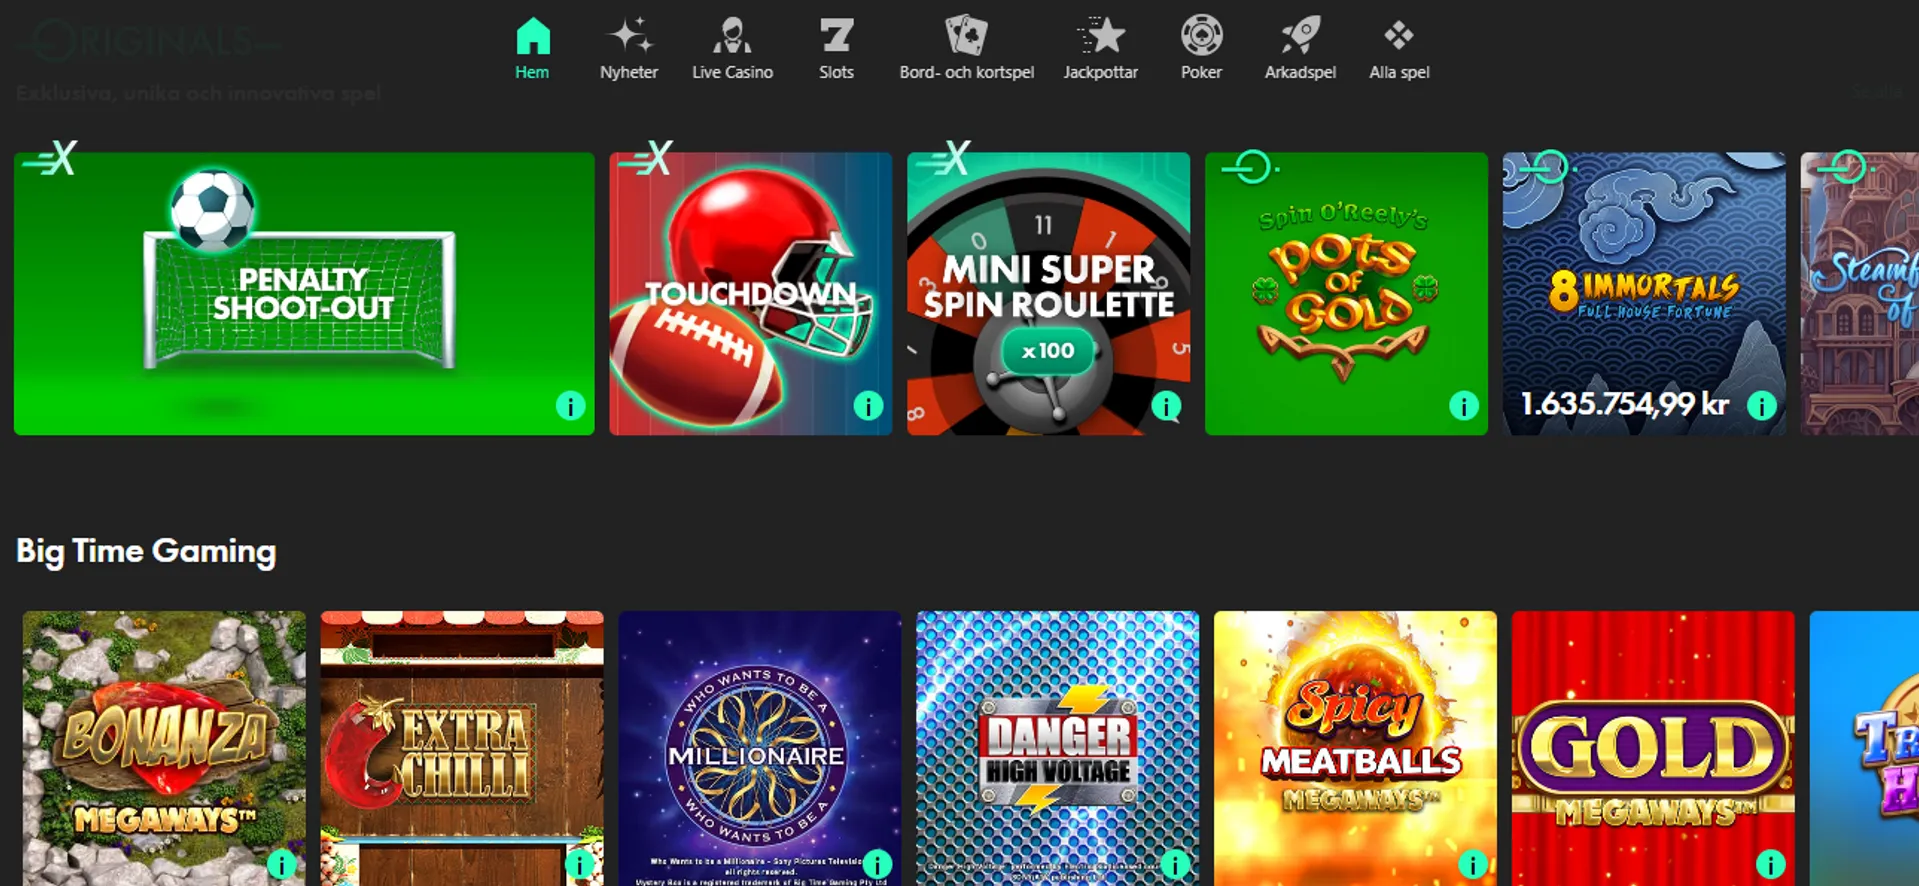Show info for Danger High Voltage

click(x=1175, y=864)
